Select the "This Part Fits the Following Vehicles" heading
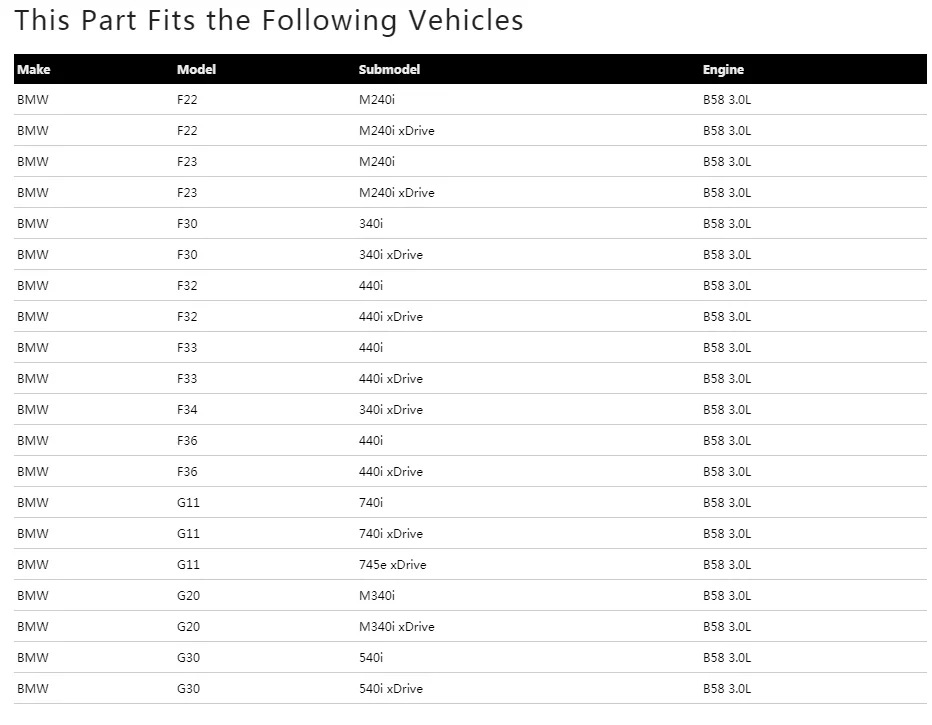The image size is (932, 725). tap(269, 20)
